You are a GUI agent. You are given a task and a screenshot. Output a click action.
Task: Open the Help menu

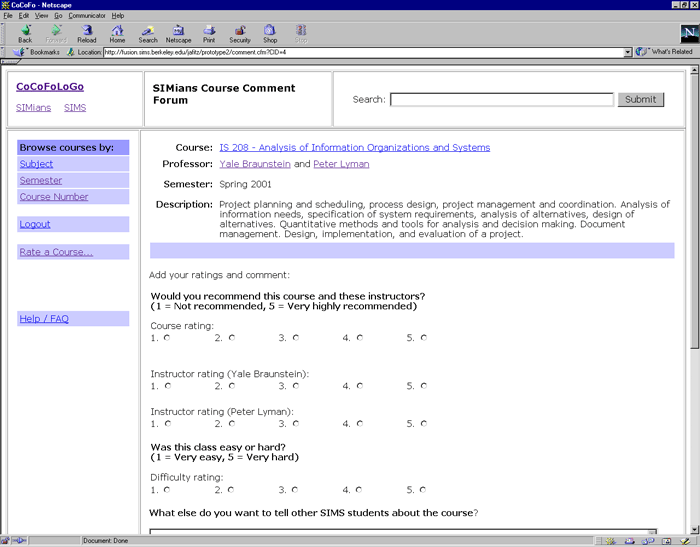coord(118,16)
